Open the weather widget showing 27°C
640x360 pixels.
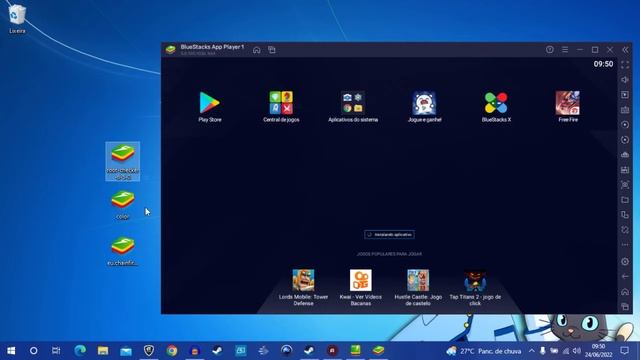(484, 351)
